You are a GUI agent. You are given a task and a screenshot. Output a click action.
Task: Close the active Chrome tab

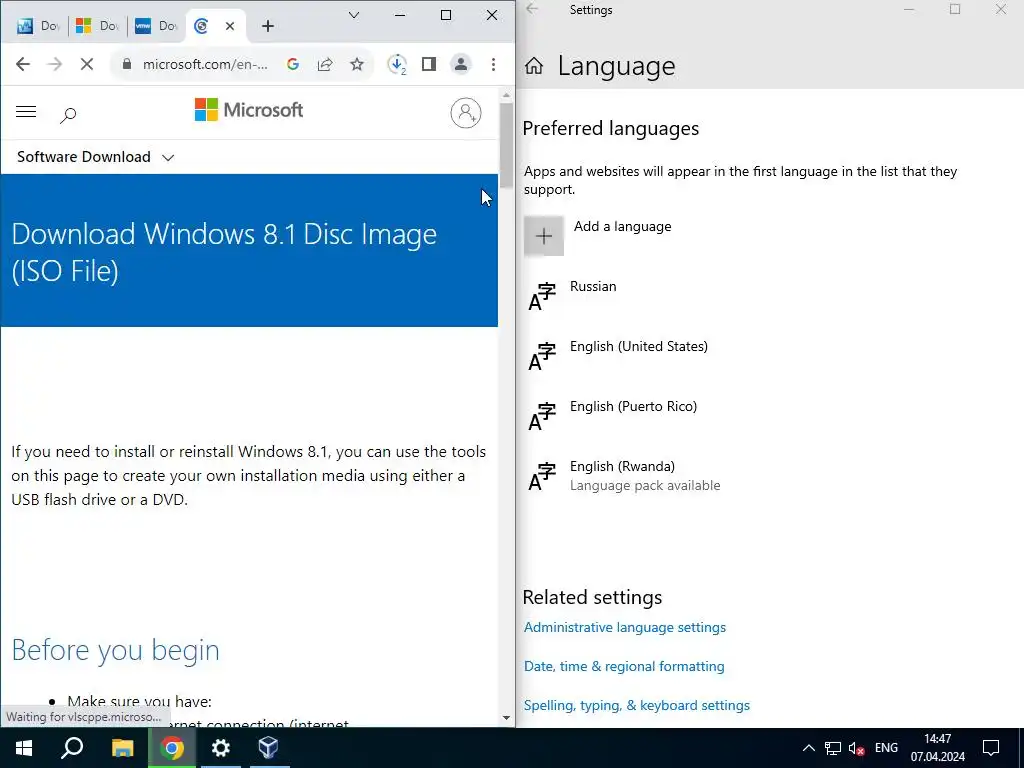coord(230,26)
